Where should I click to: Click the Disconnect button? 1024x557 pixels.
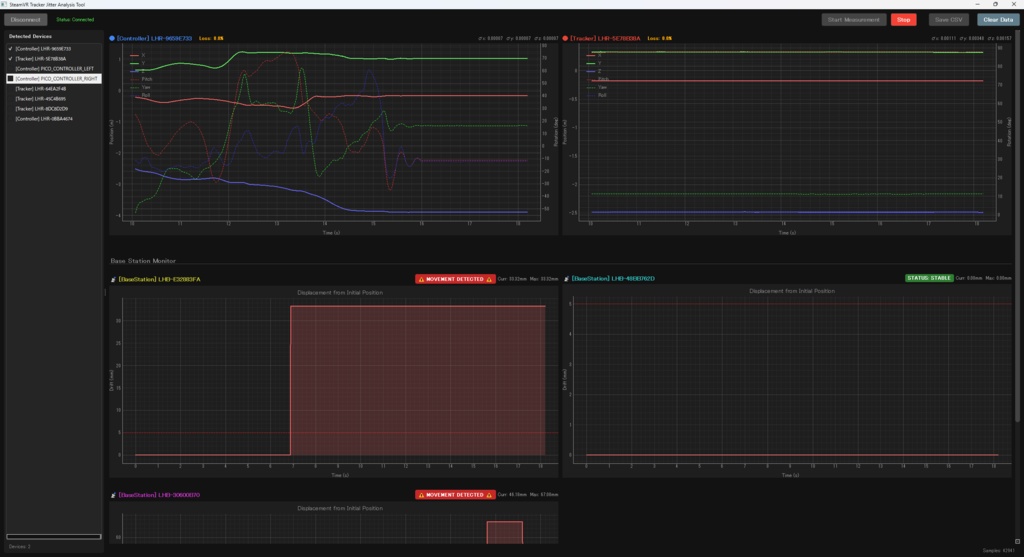[x=25, y=20]
